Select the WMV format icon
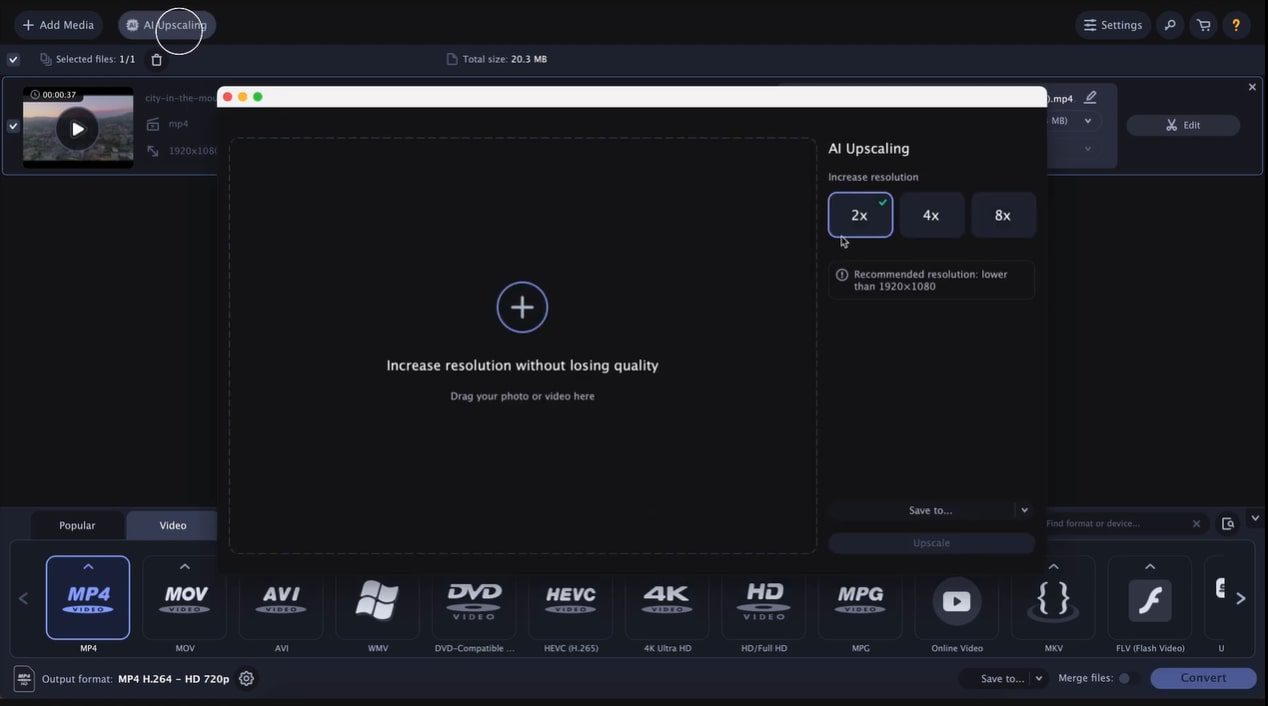1268x706 pixels. pyautogui.click(x=377, y=600)
